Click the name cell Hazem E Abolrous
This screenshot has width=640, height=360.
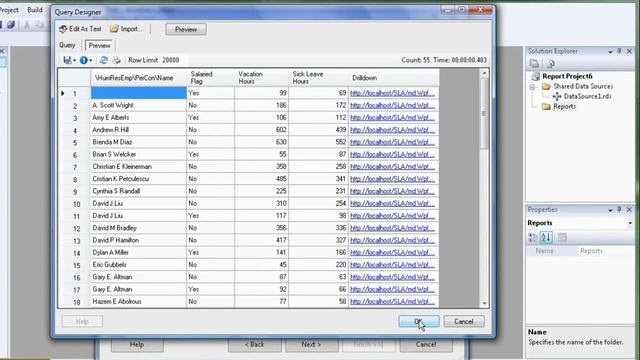click(x=138, y=301)
